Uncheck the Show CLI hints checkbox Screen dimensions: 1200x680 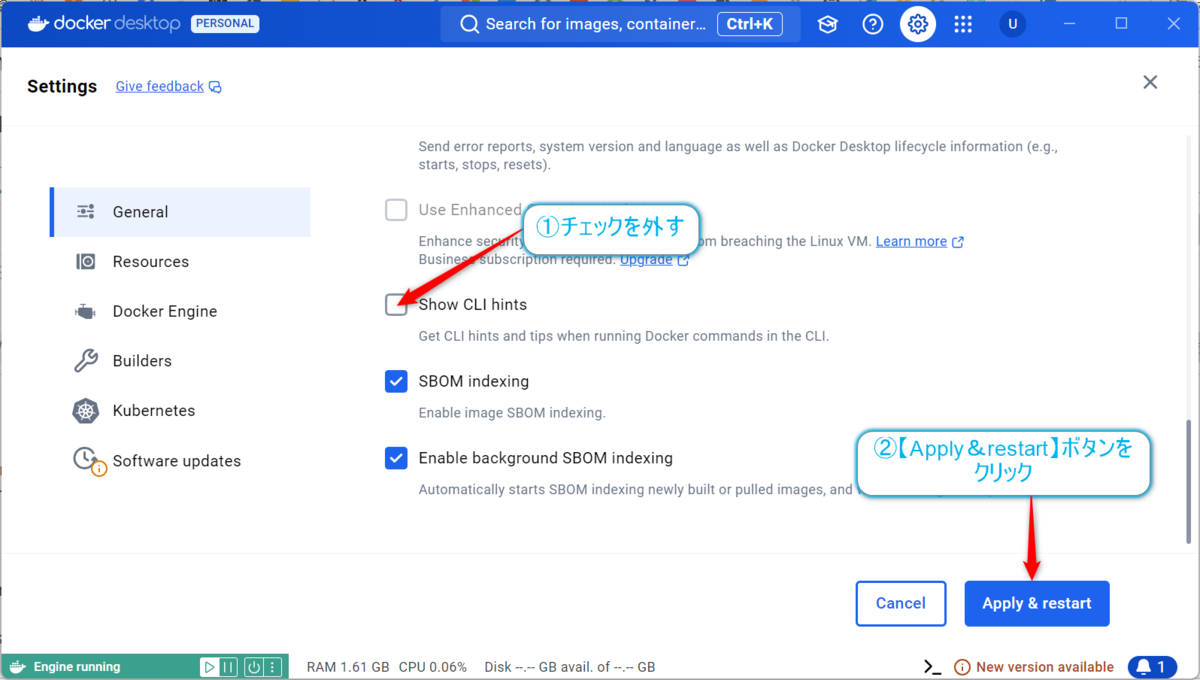(396, 304)
